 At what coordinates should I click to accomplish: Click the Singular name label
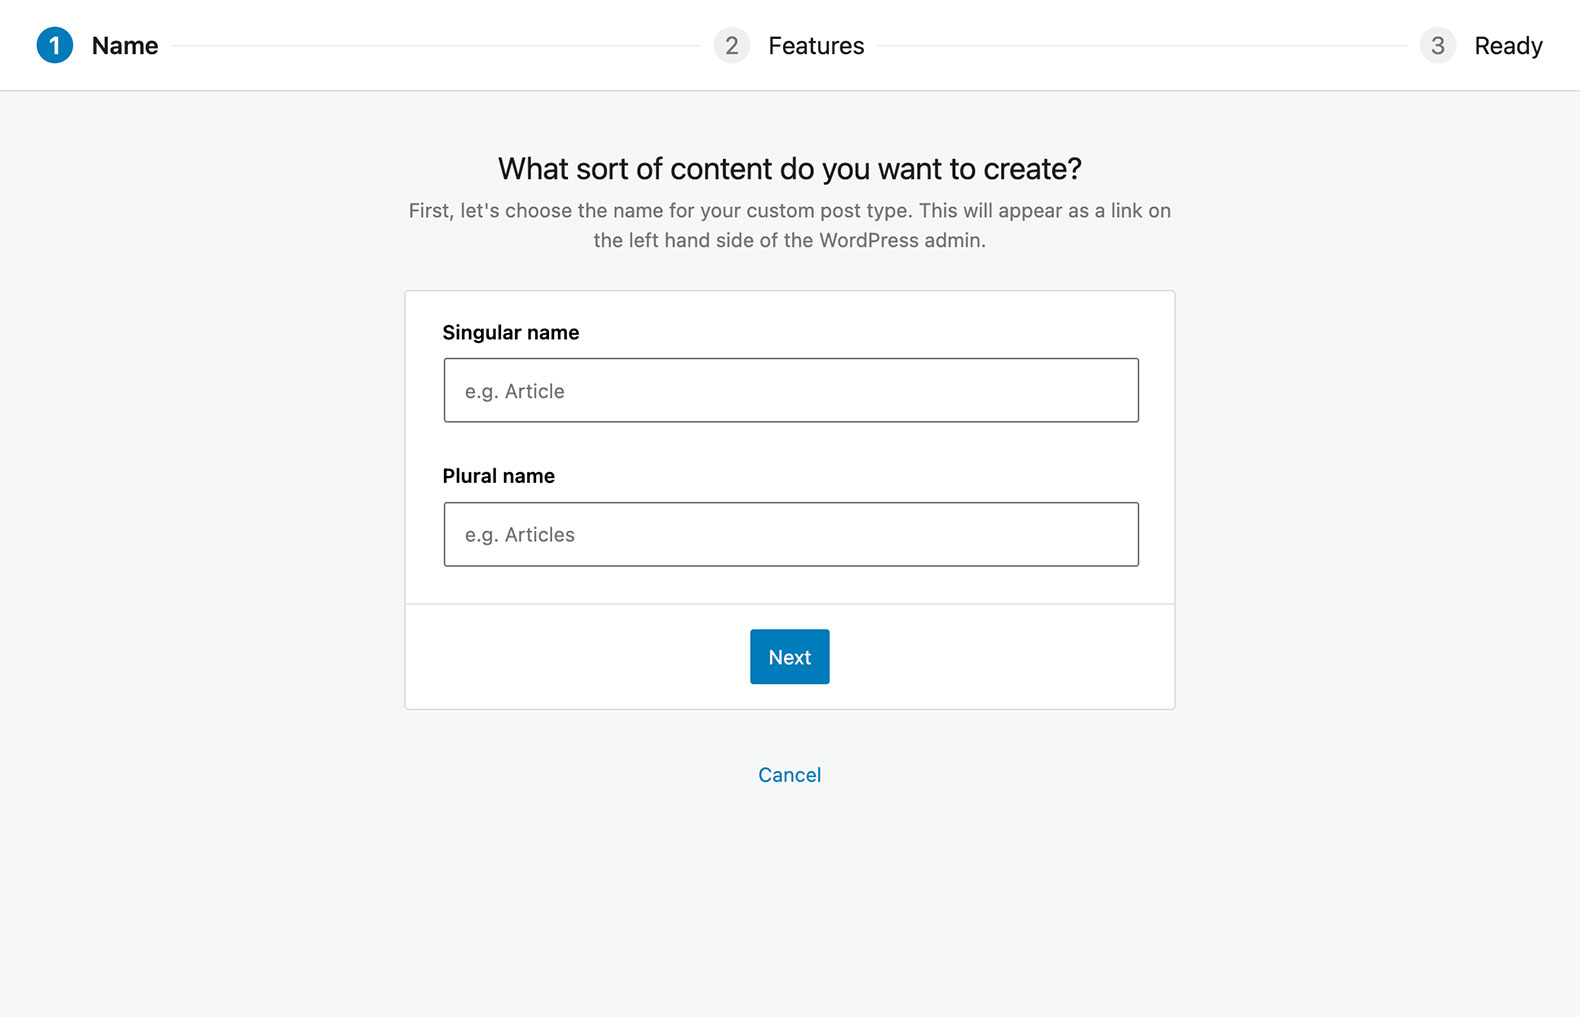tap(511, 332)
